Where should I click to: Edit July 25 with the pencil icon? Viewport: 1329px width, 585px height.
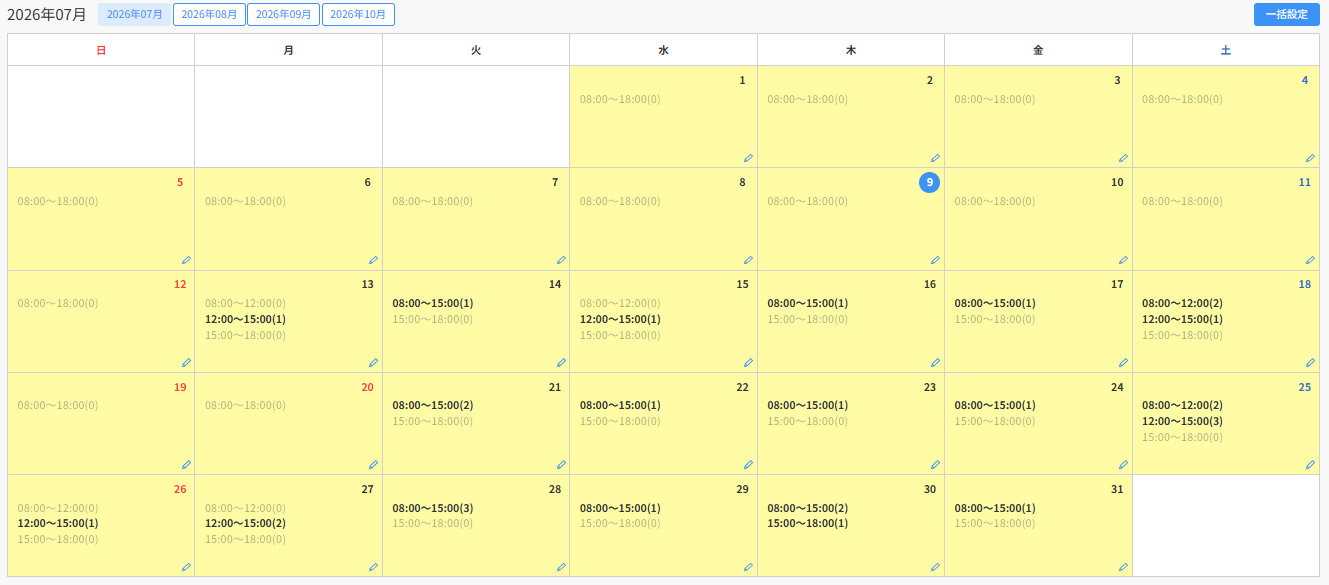tap(1310, 465)
